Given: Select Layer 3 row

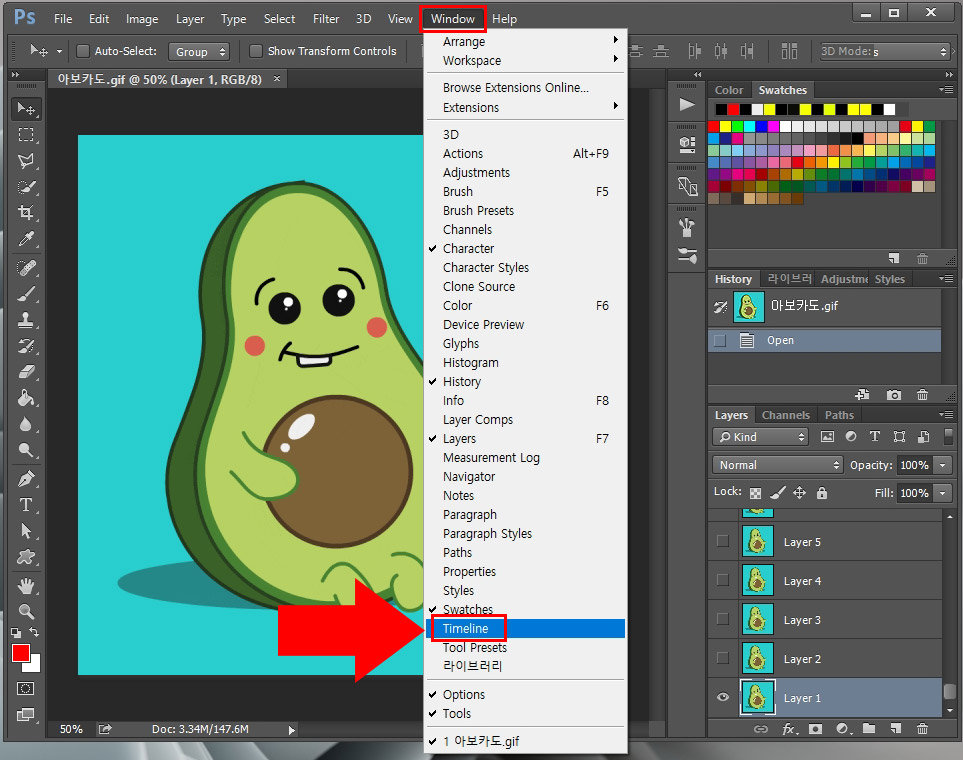Looking at the screenshot, I should click(x=824, y=619).
